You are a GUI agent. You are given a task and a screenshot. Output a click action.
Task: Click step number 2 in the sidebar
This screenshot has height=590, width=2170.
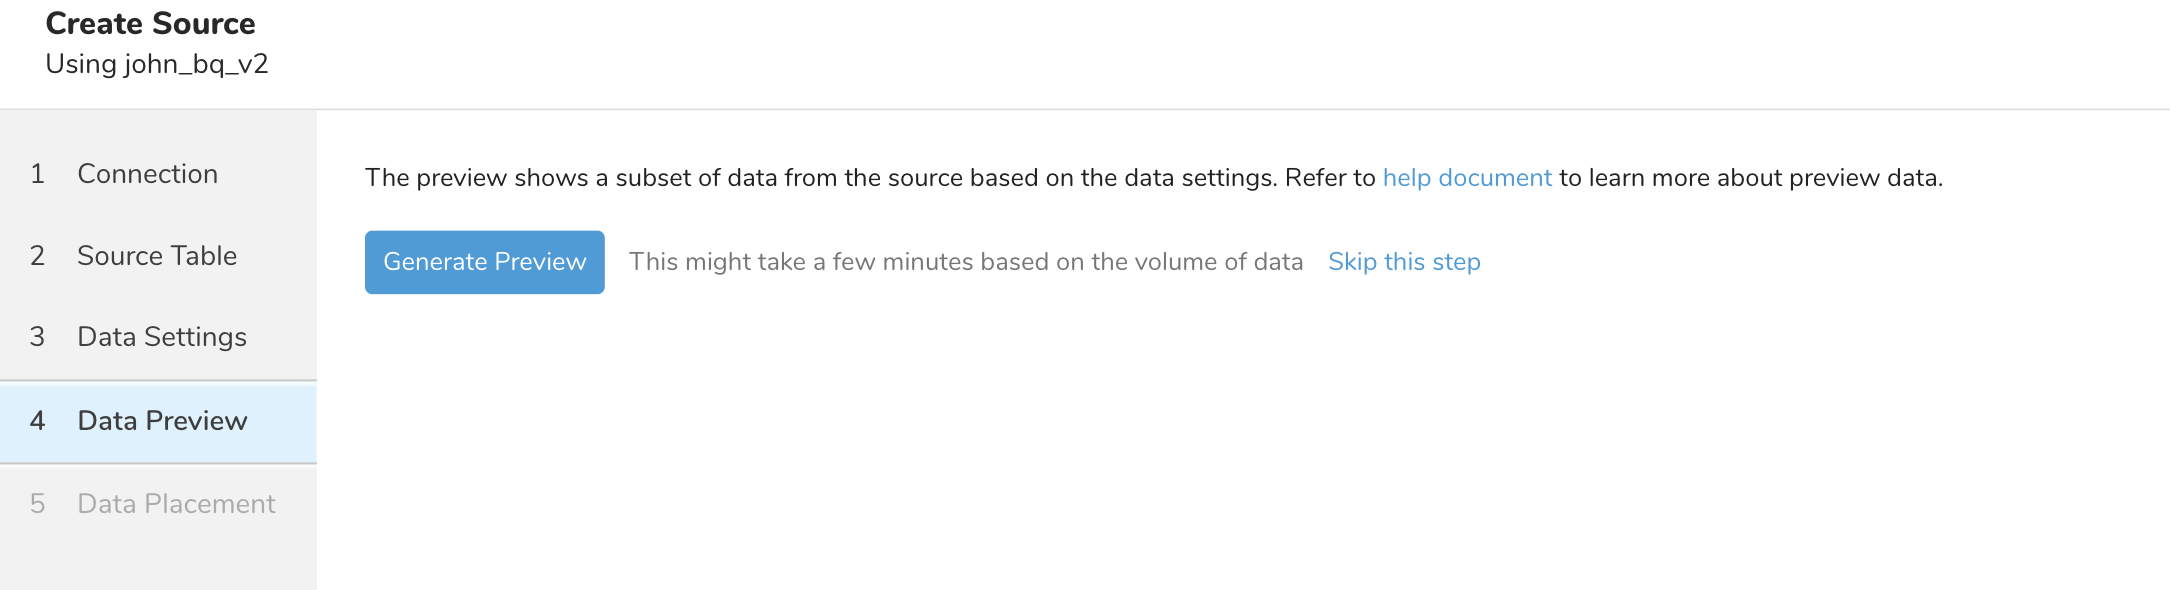[x=38, y=256]
